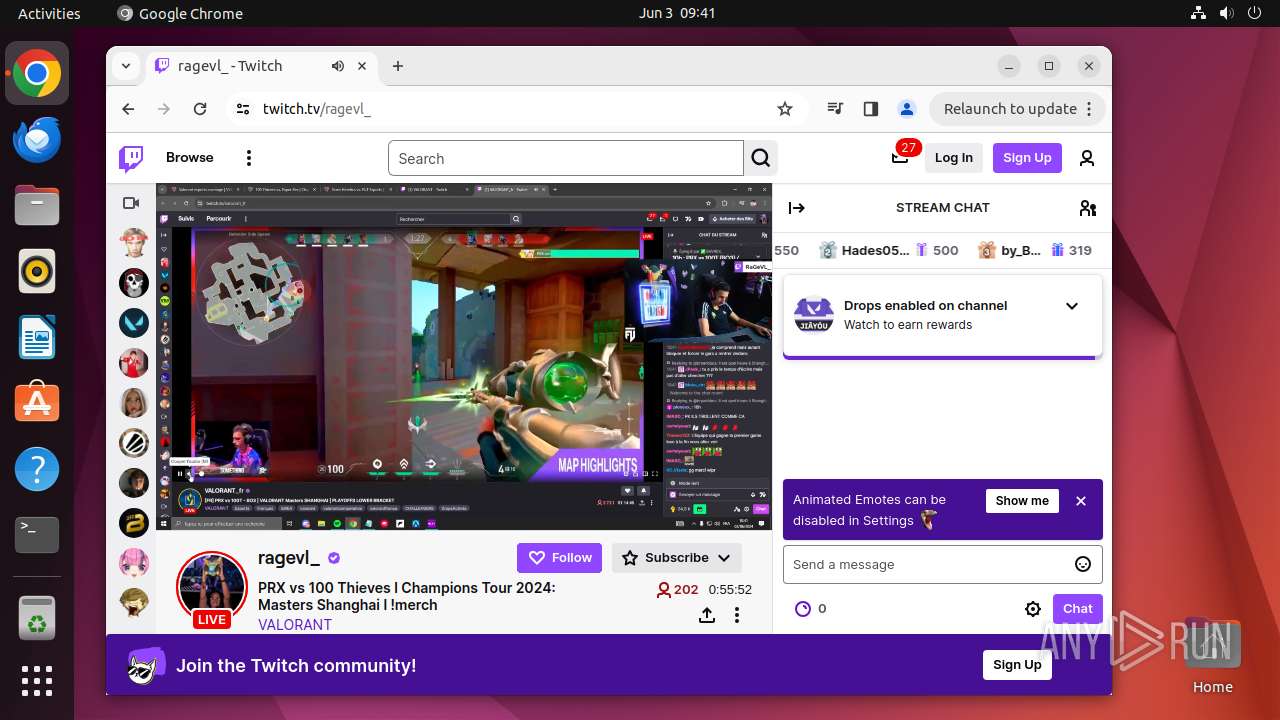Open system volume and power menu

pos(1226,13)
